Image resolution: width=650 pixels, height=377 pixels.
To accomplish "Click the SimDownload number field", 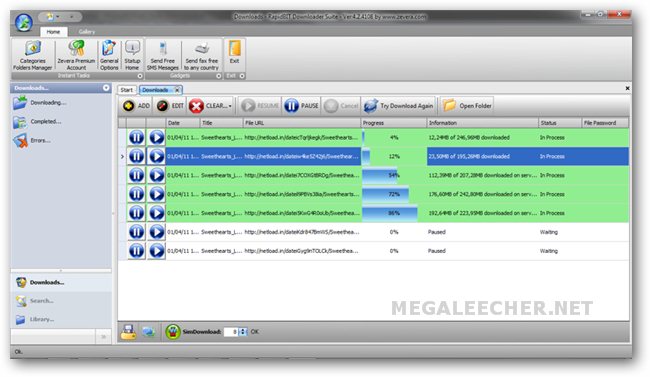I will tap(231, 332).
